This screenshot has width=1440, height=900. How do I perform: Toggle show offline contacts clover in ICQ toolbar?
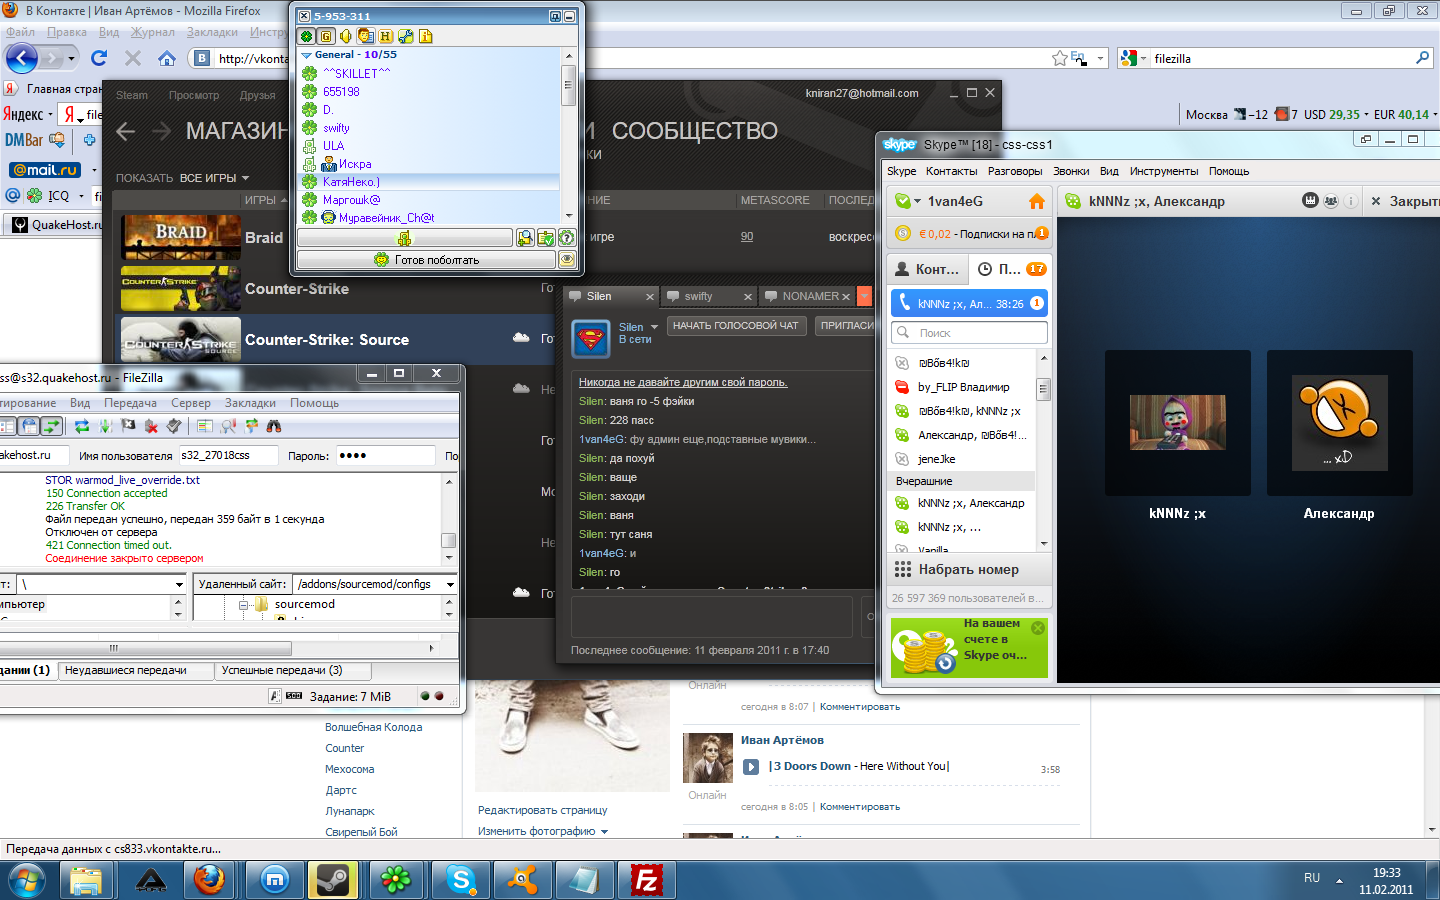click(307, 36)
